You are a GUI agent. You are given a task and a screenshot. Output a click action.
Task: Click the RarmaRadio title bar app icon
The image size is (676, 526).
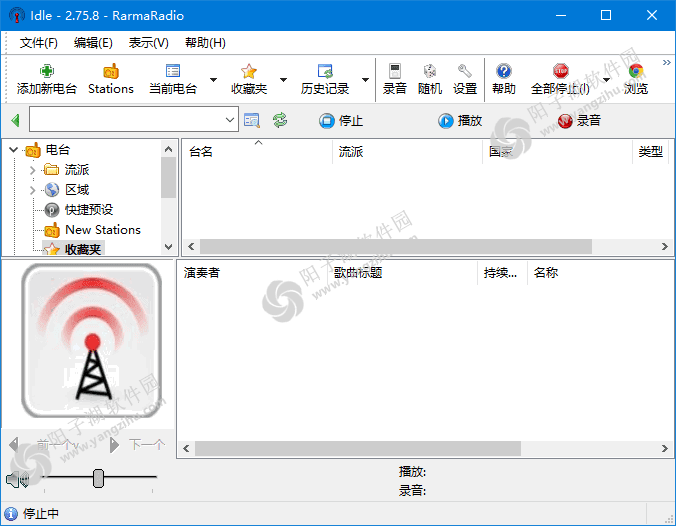point(17,16)
